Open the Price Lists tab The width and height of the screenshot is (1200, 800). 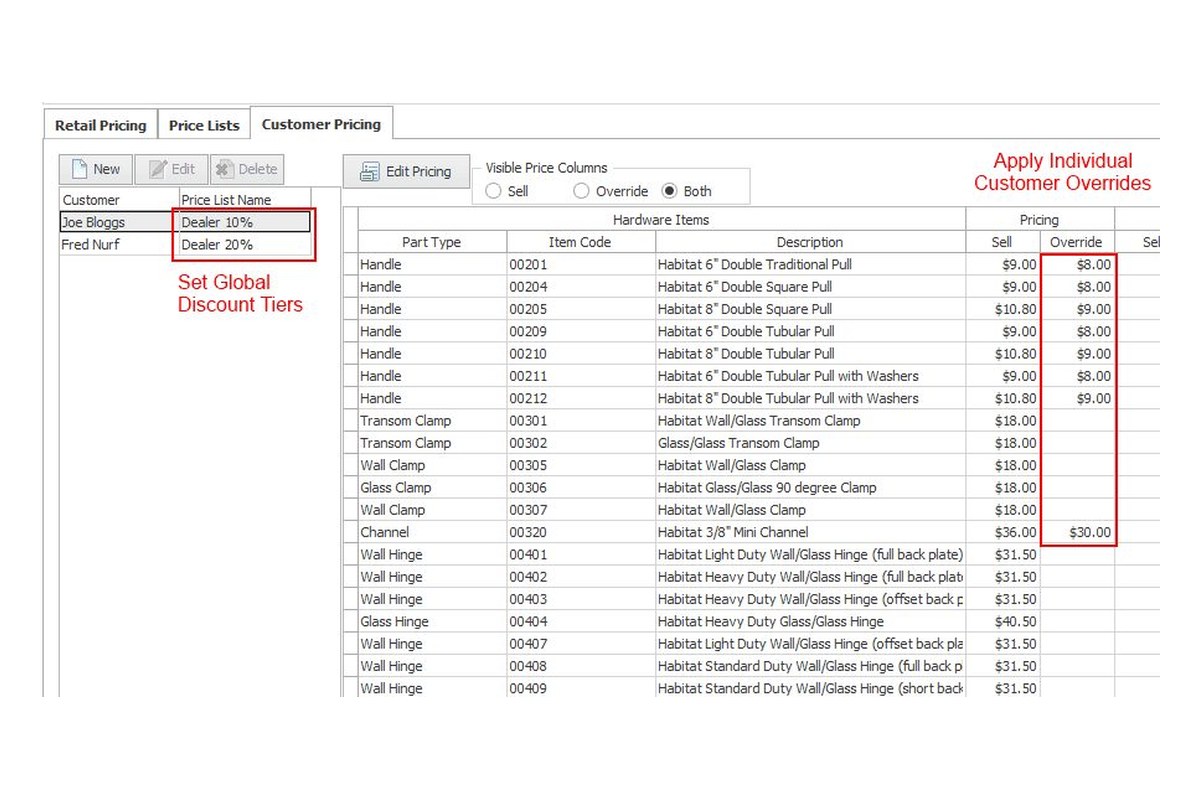(204, 125)
